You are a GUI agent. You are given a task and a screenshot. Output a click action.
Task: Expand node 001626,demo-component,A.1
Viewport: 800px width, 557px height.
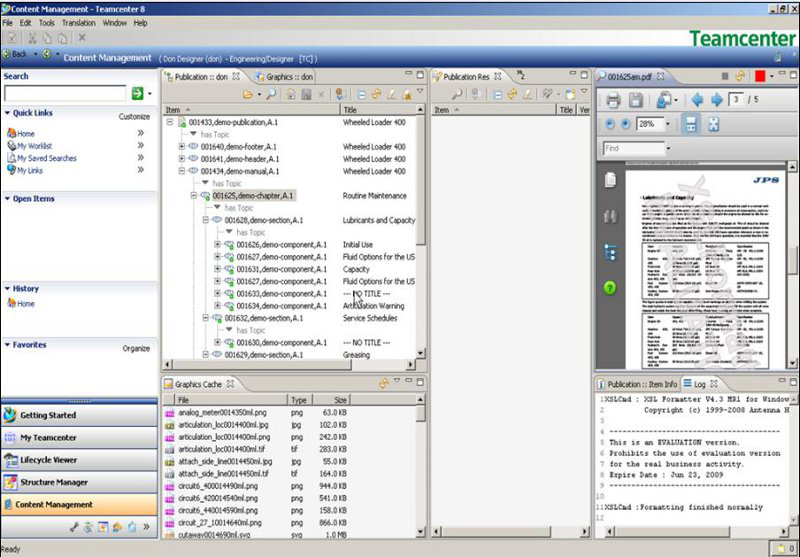click(217, 245)
